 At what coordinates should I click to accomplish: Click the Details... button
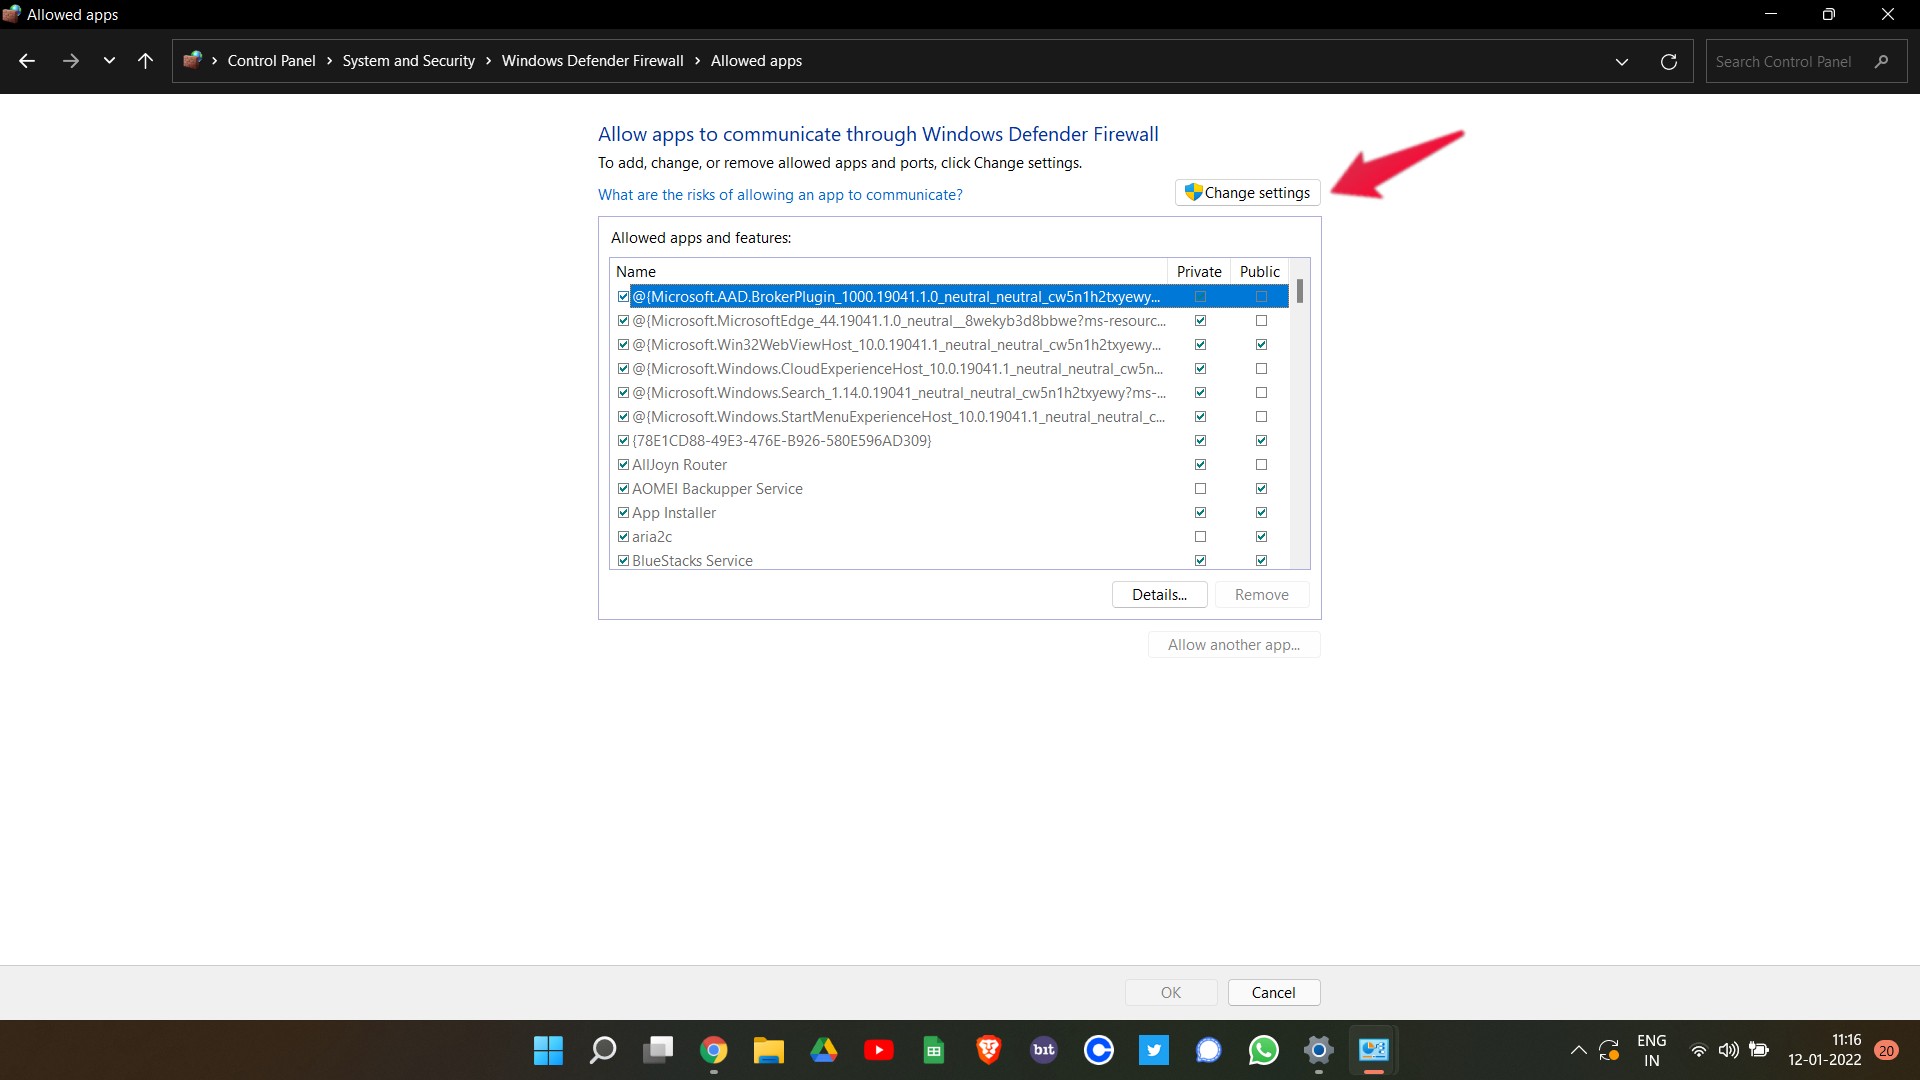[1159, 595]
